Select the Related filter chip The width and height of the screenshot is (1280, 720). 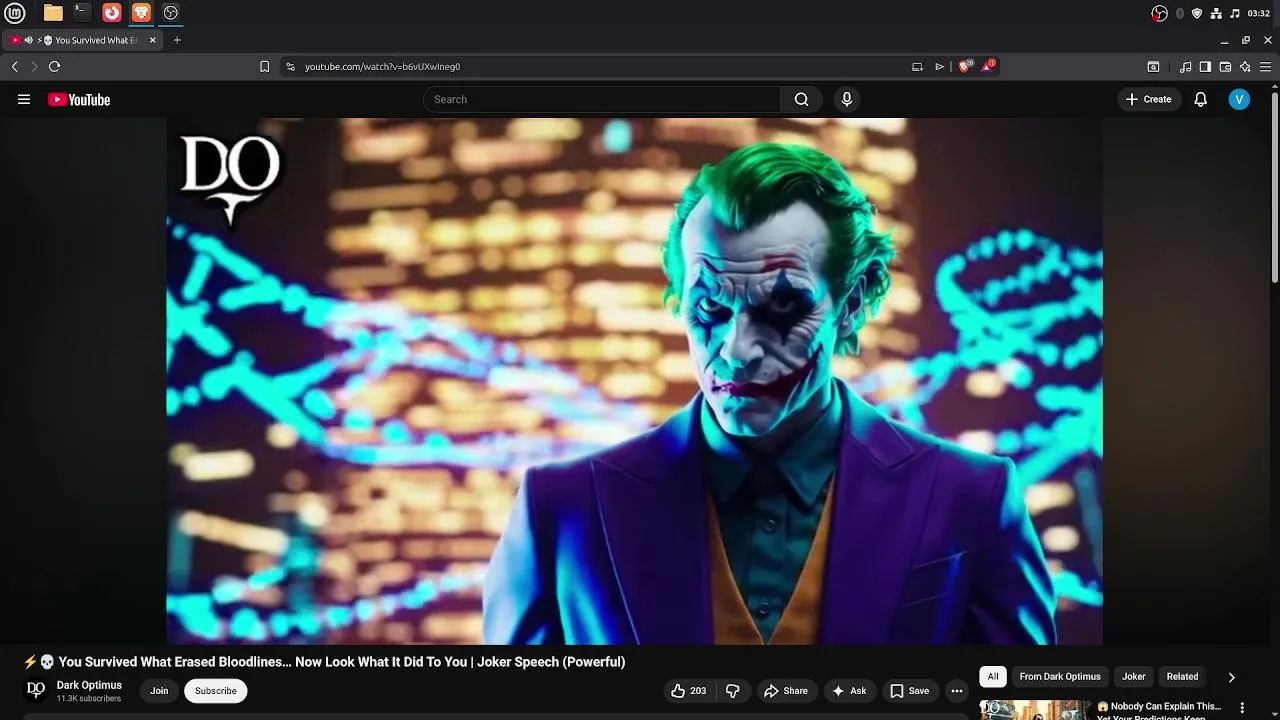point(1182,677)
